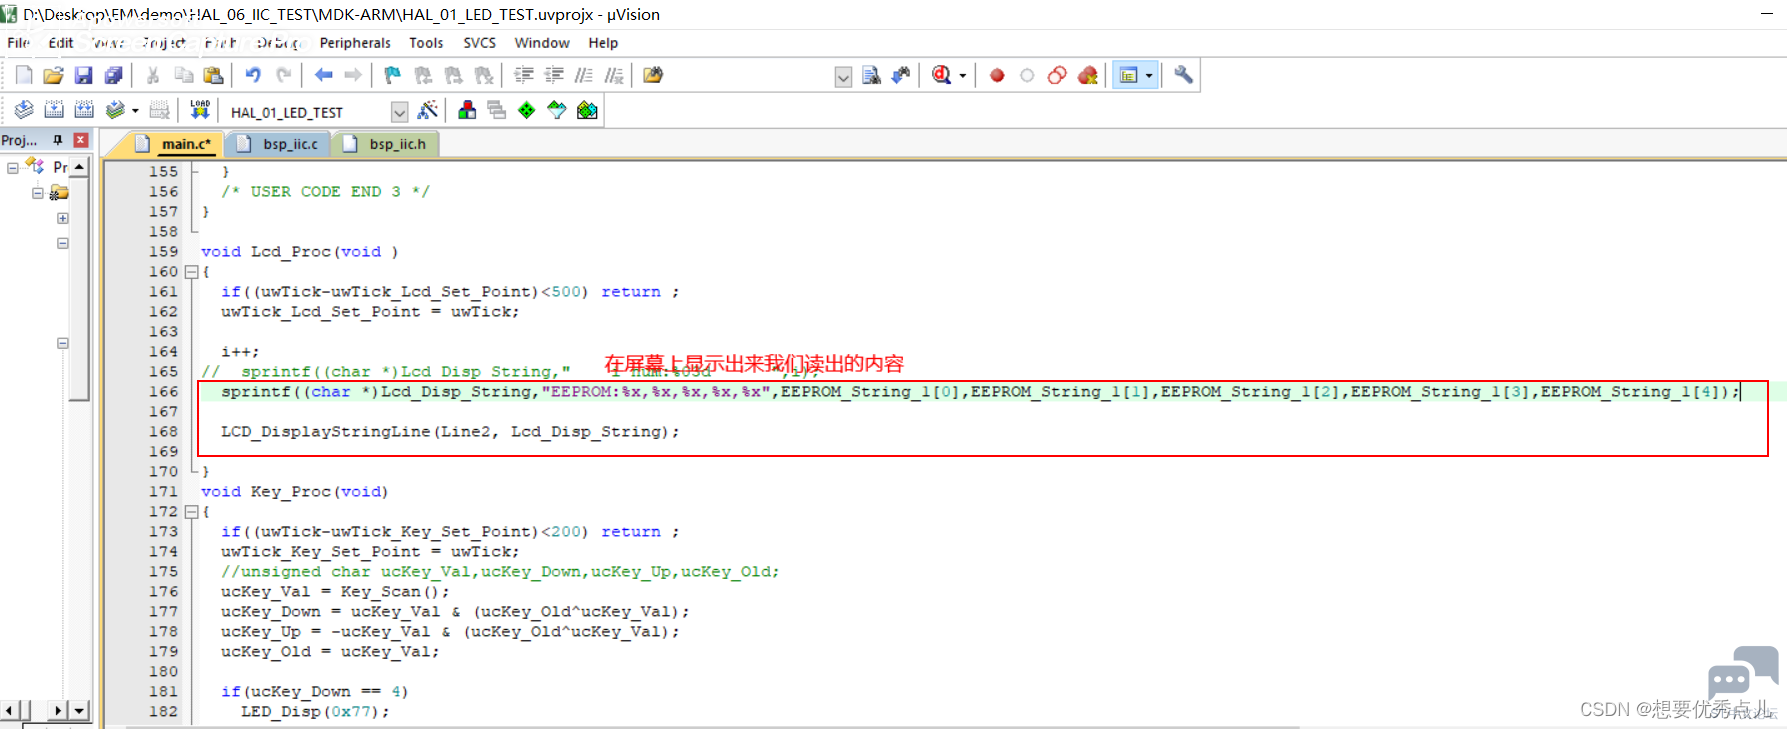
Task: Click the Build target icon
Action: point(54,110)
